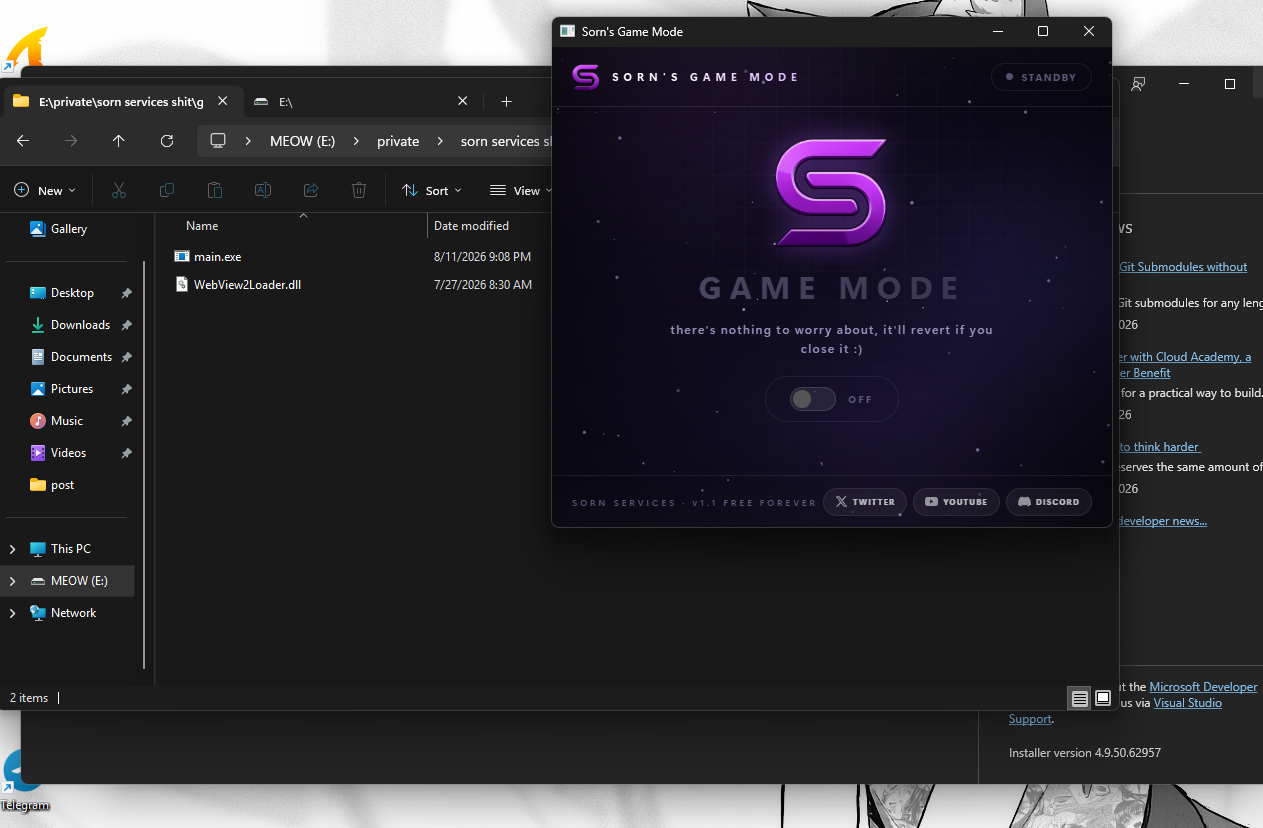Image resolution: width=1263 pixels, height=828 pixels.
Task: Click the Copy icon in toolbar
Action: coord(167,190)
